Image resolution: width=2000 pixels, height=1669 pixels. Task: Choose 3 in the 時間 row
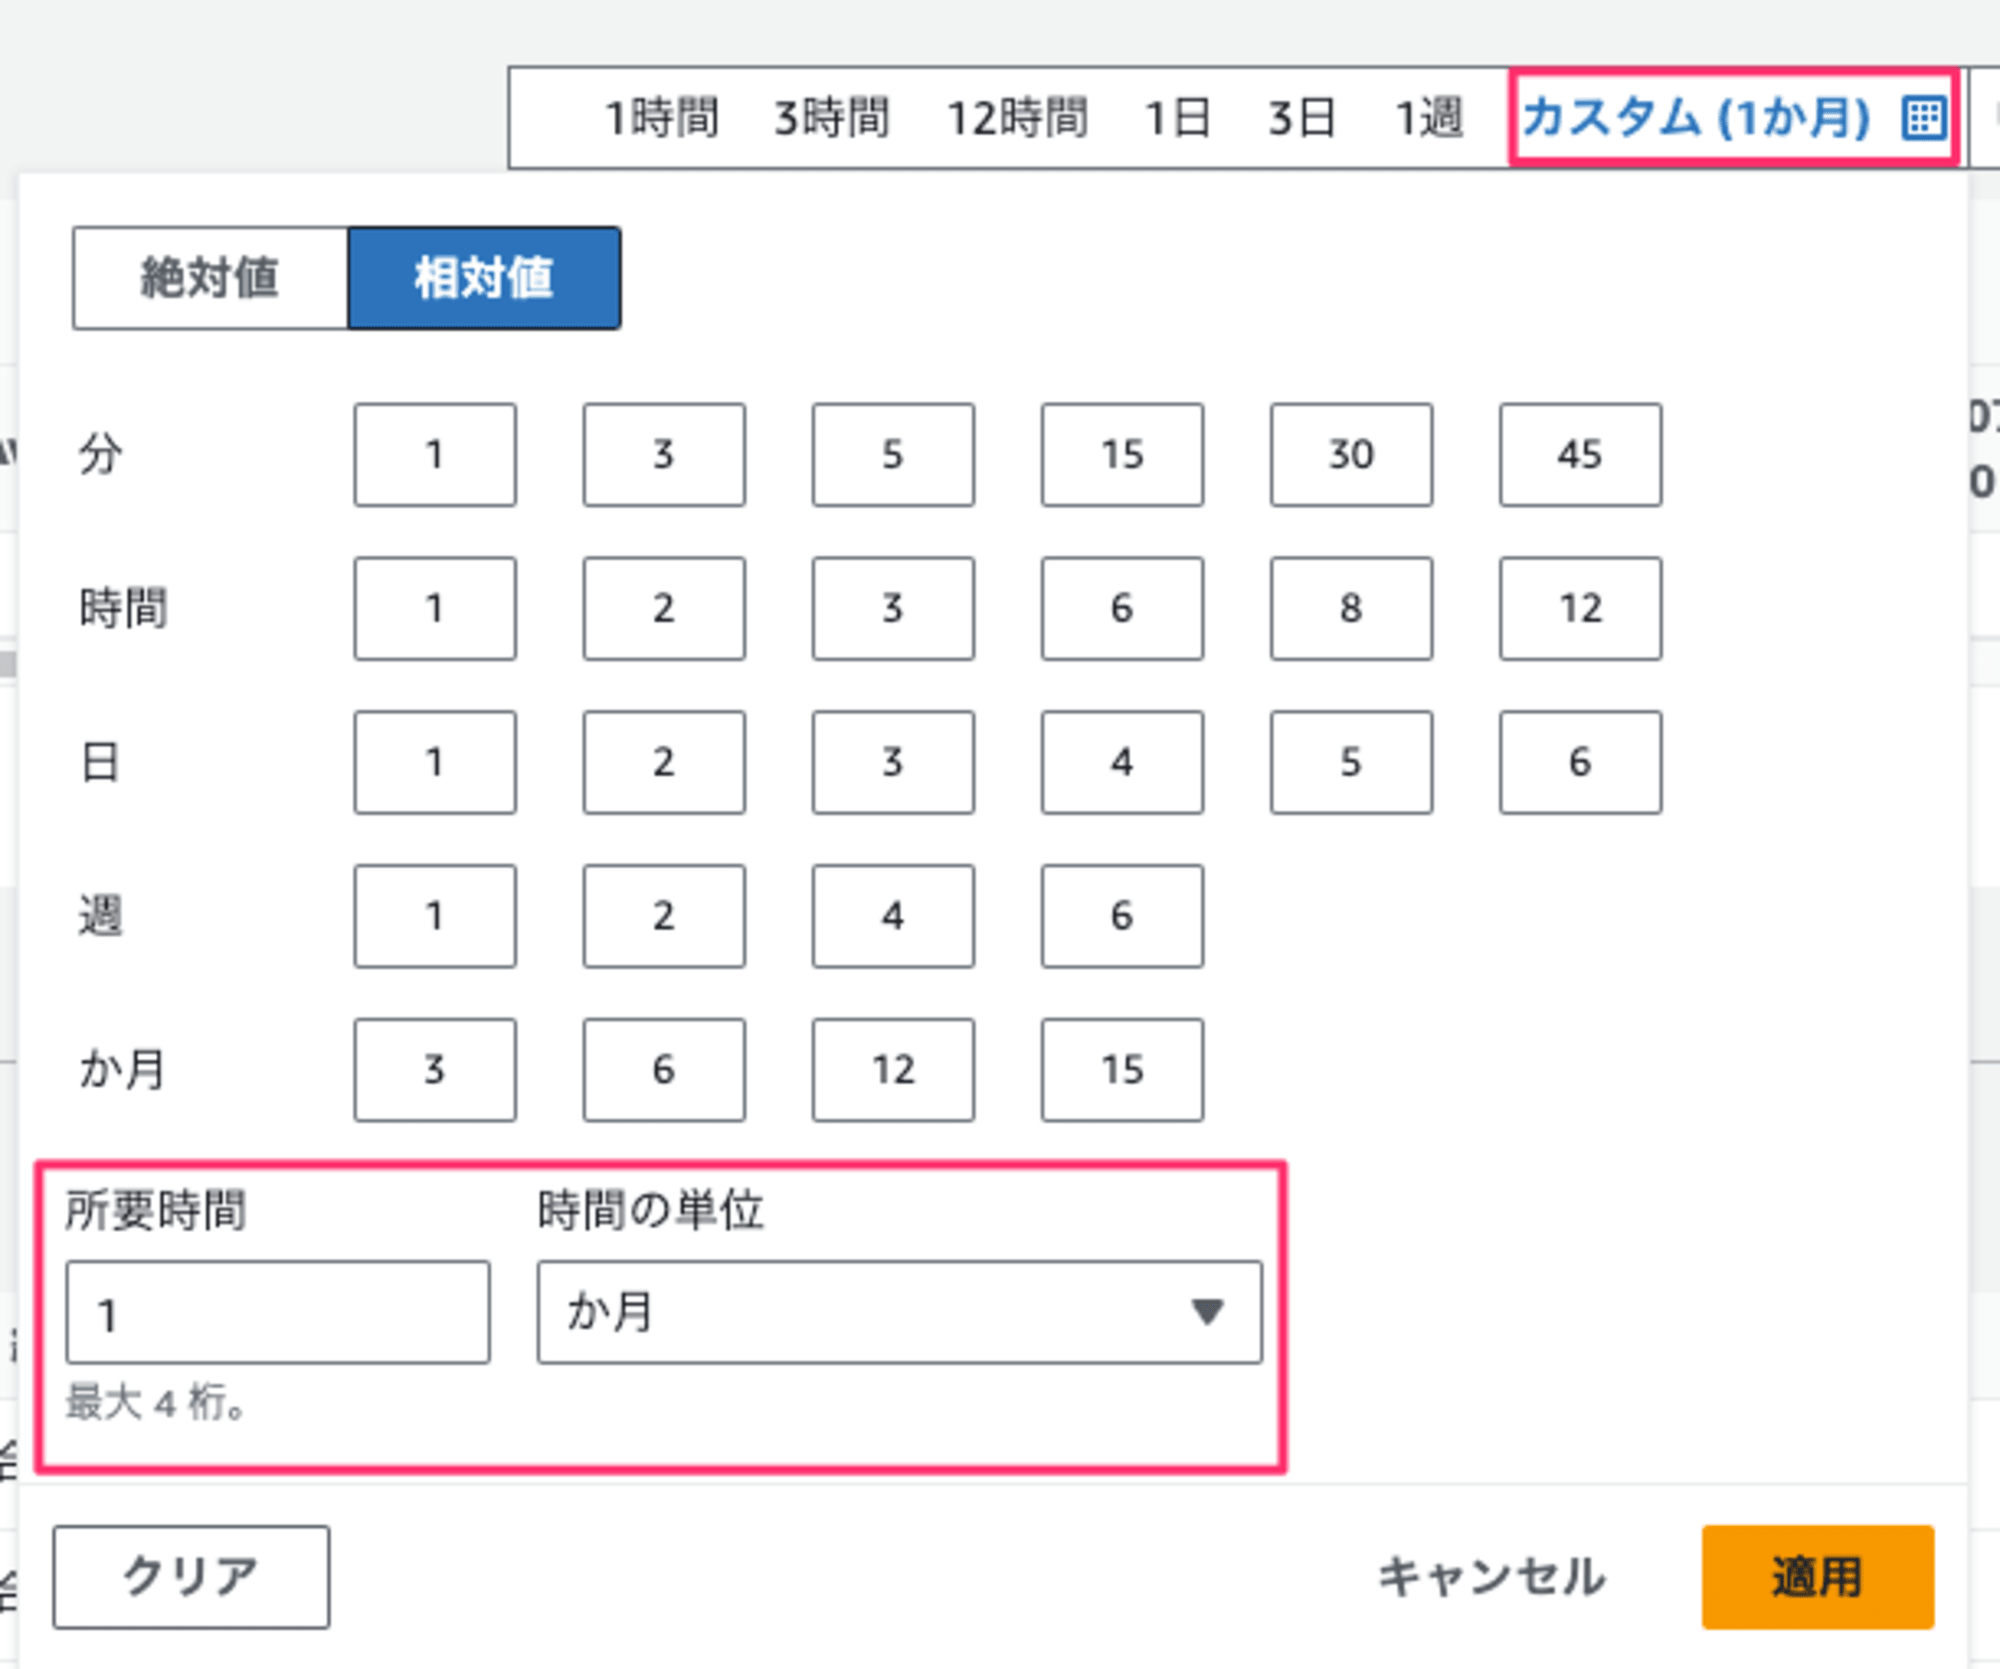pos(893,609)
